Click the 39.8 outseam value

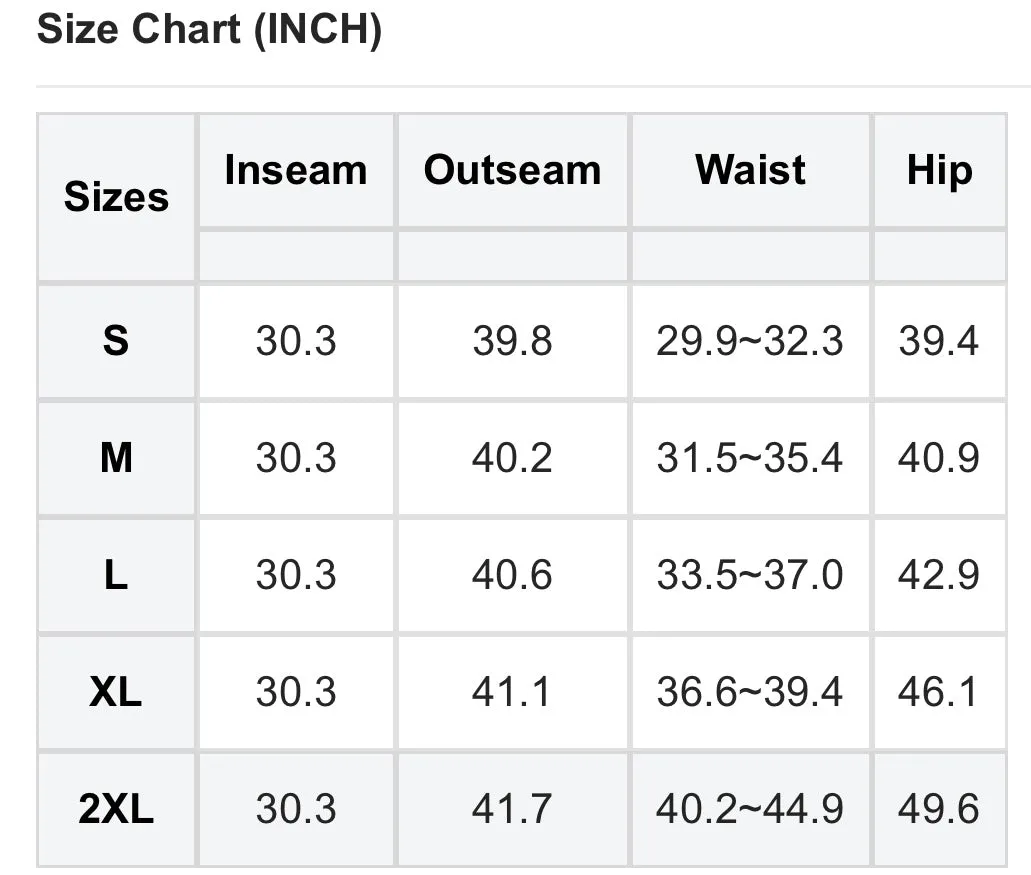[512, 341]
